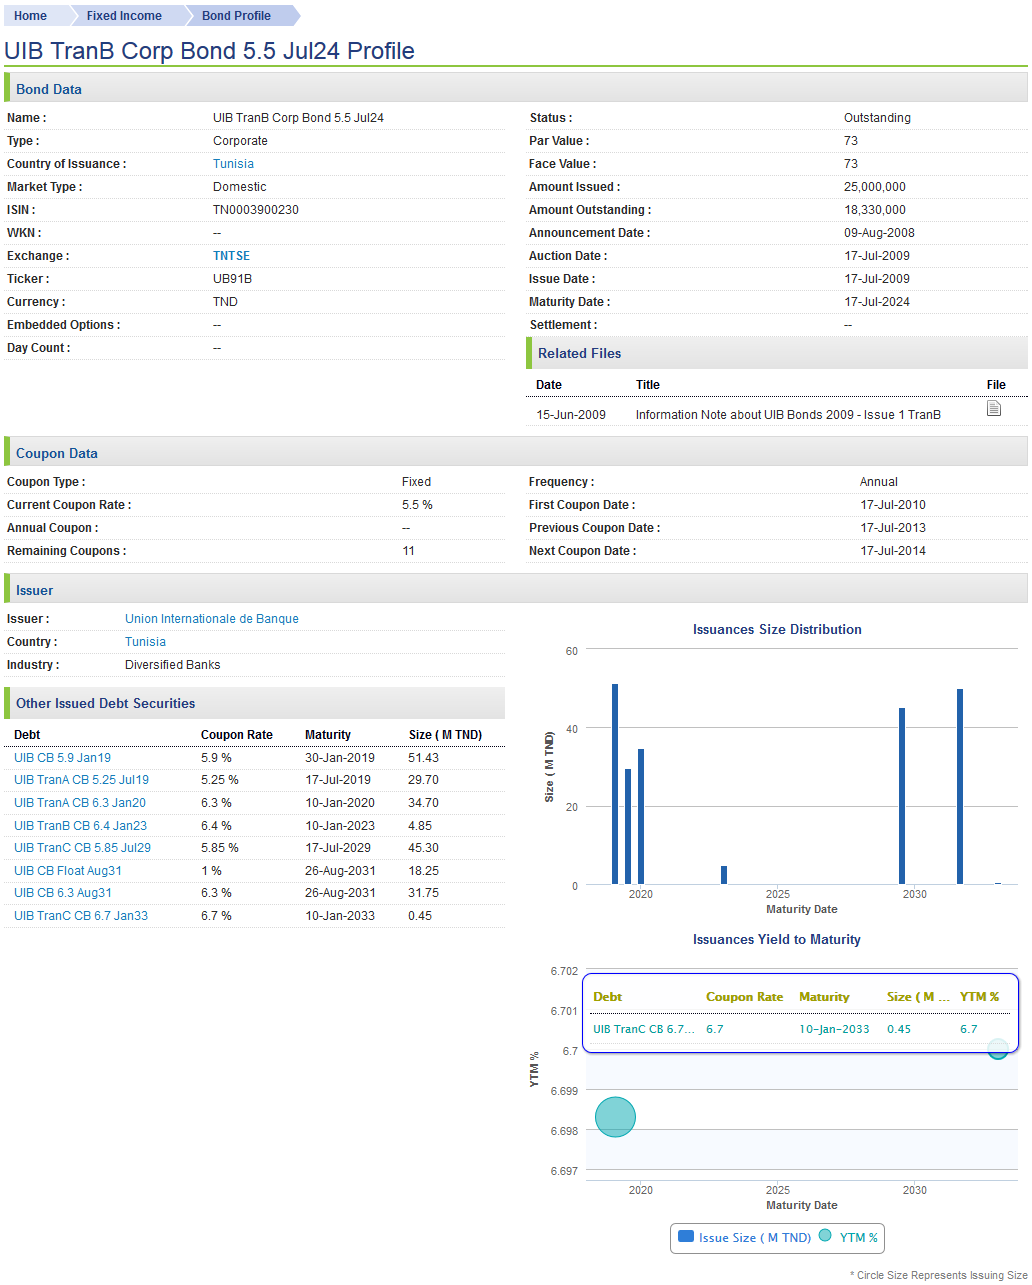Image resolution: width=1032 pixels, height=1285 pixels.
Task: Click the Related Files date 15-Jun-2009
Action: tap(571, 415)
